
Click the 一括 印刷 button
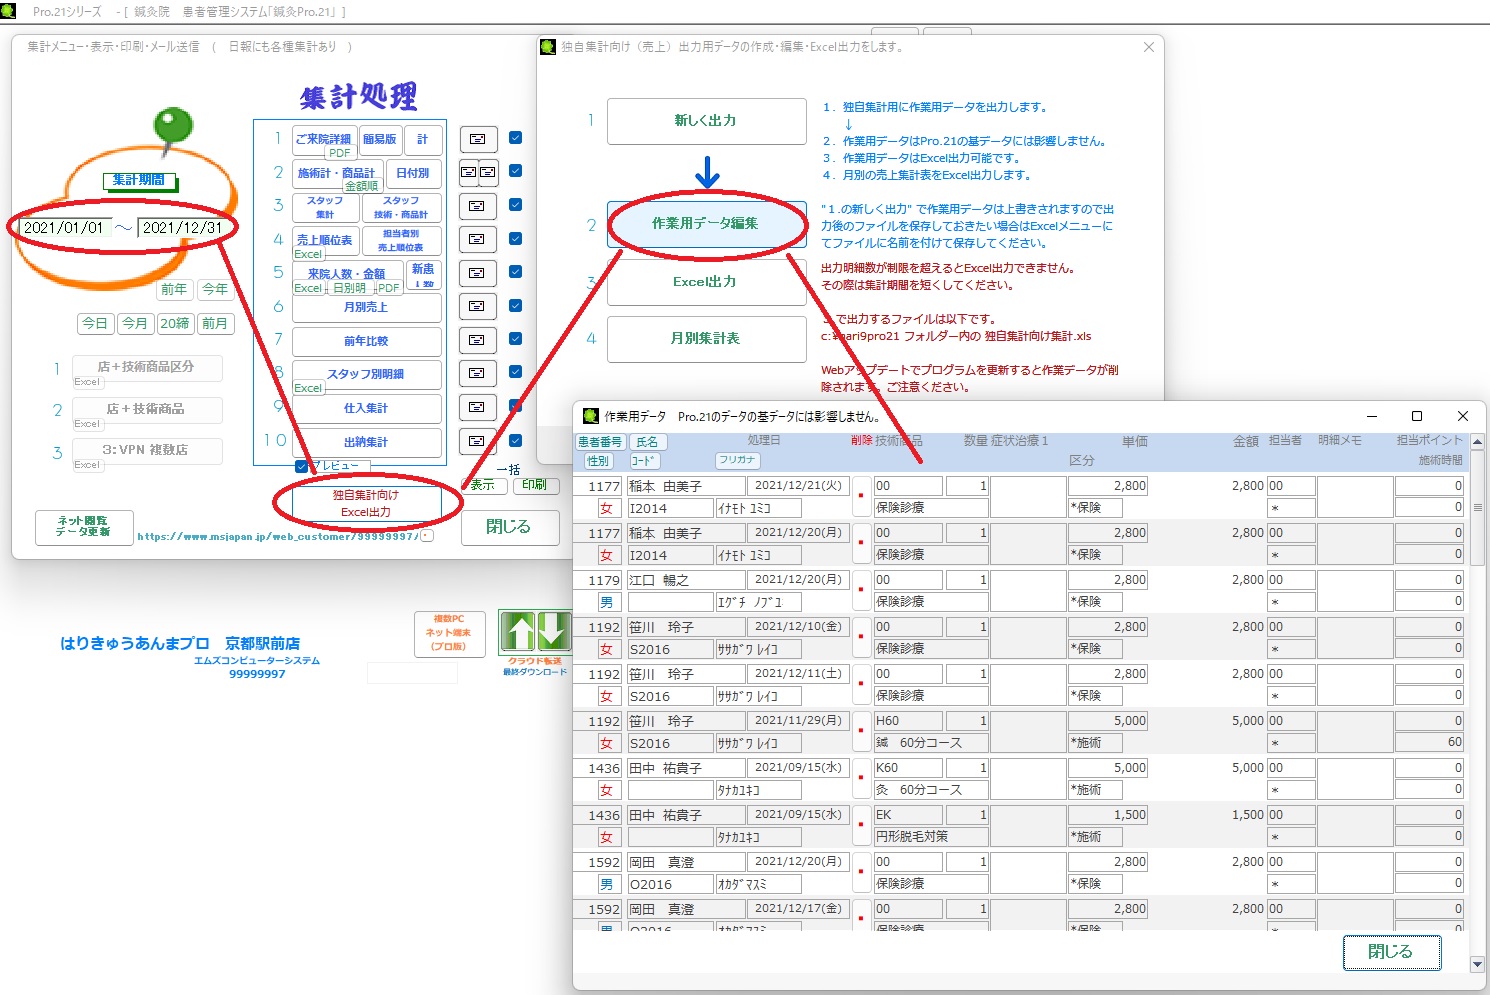tap(535, 485)
